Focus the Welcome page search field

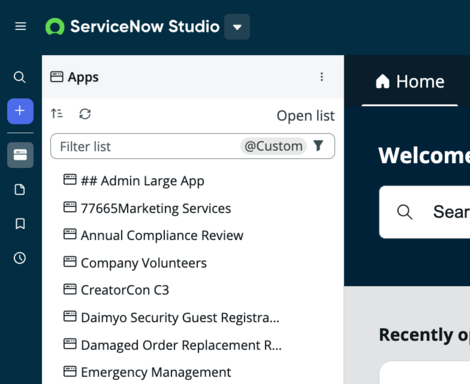pos(425,212)
